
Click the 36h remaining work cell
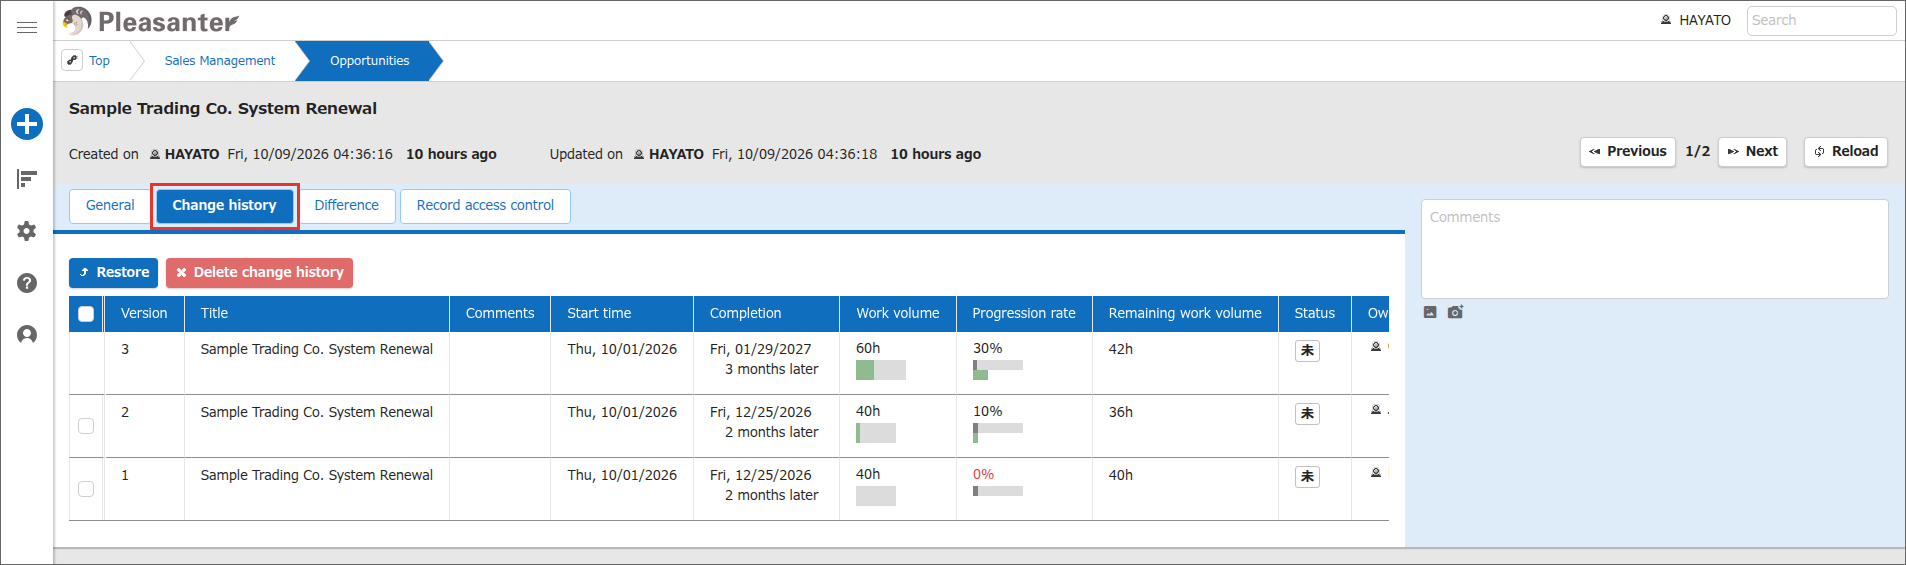(x=1185, y=426)
